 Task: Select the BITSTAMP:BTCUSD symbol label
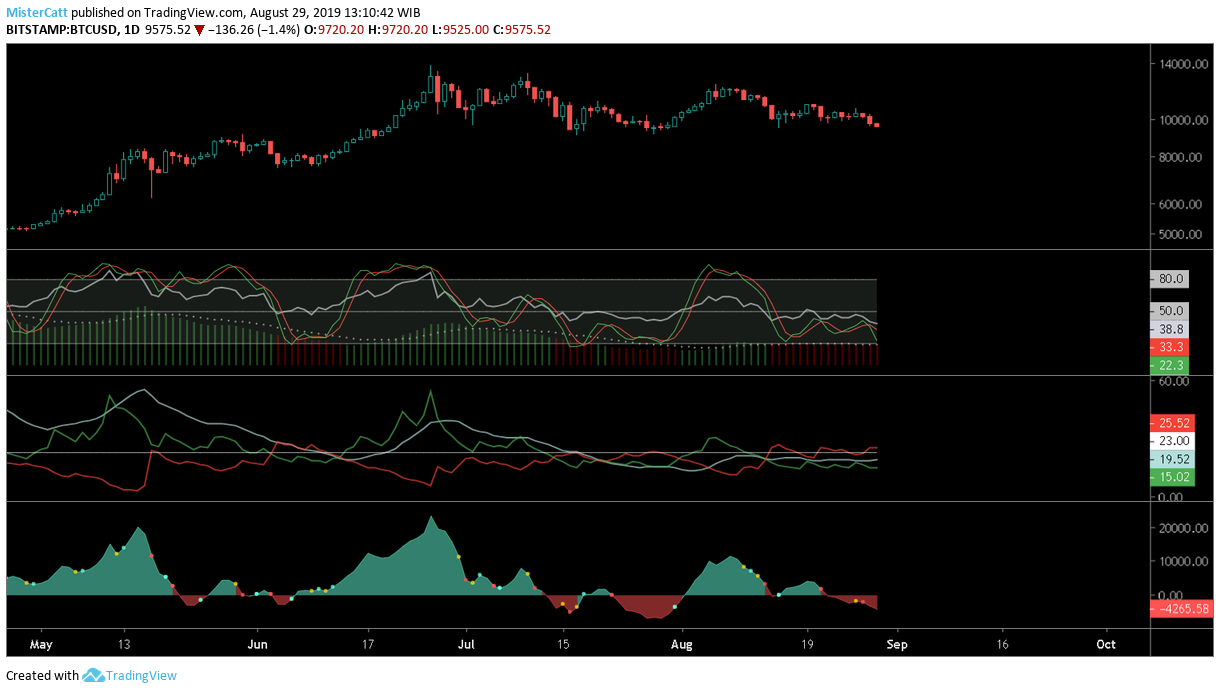(62, 30)
